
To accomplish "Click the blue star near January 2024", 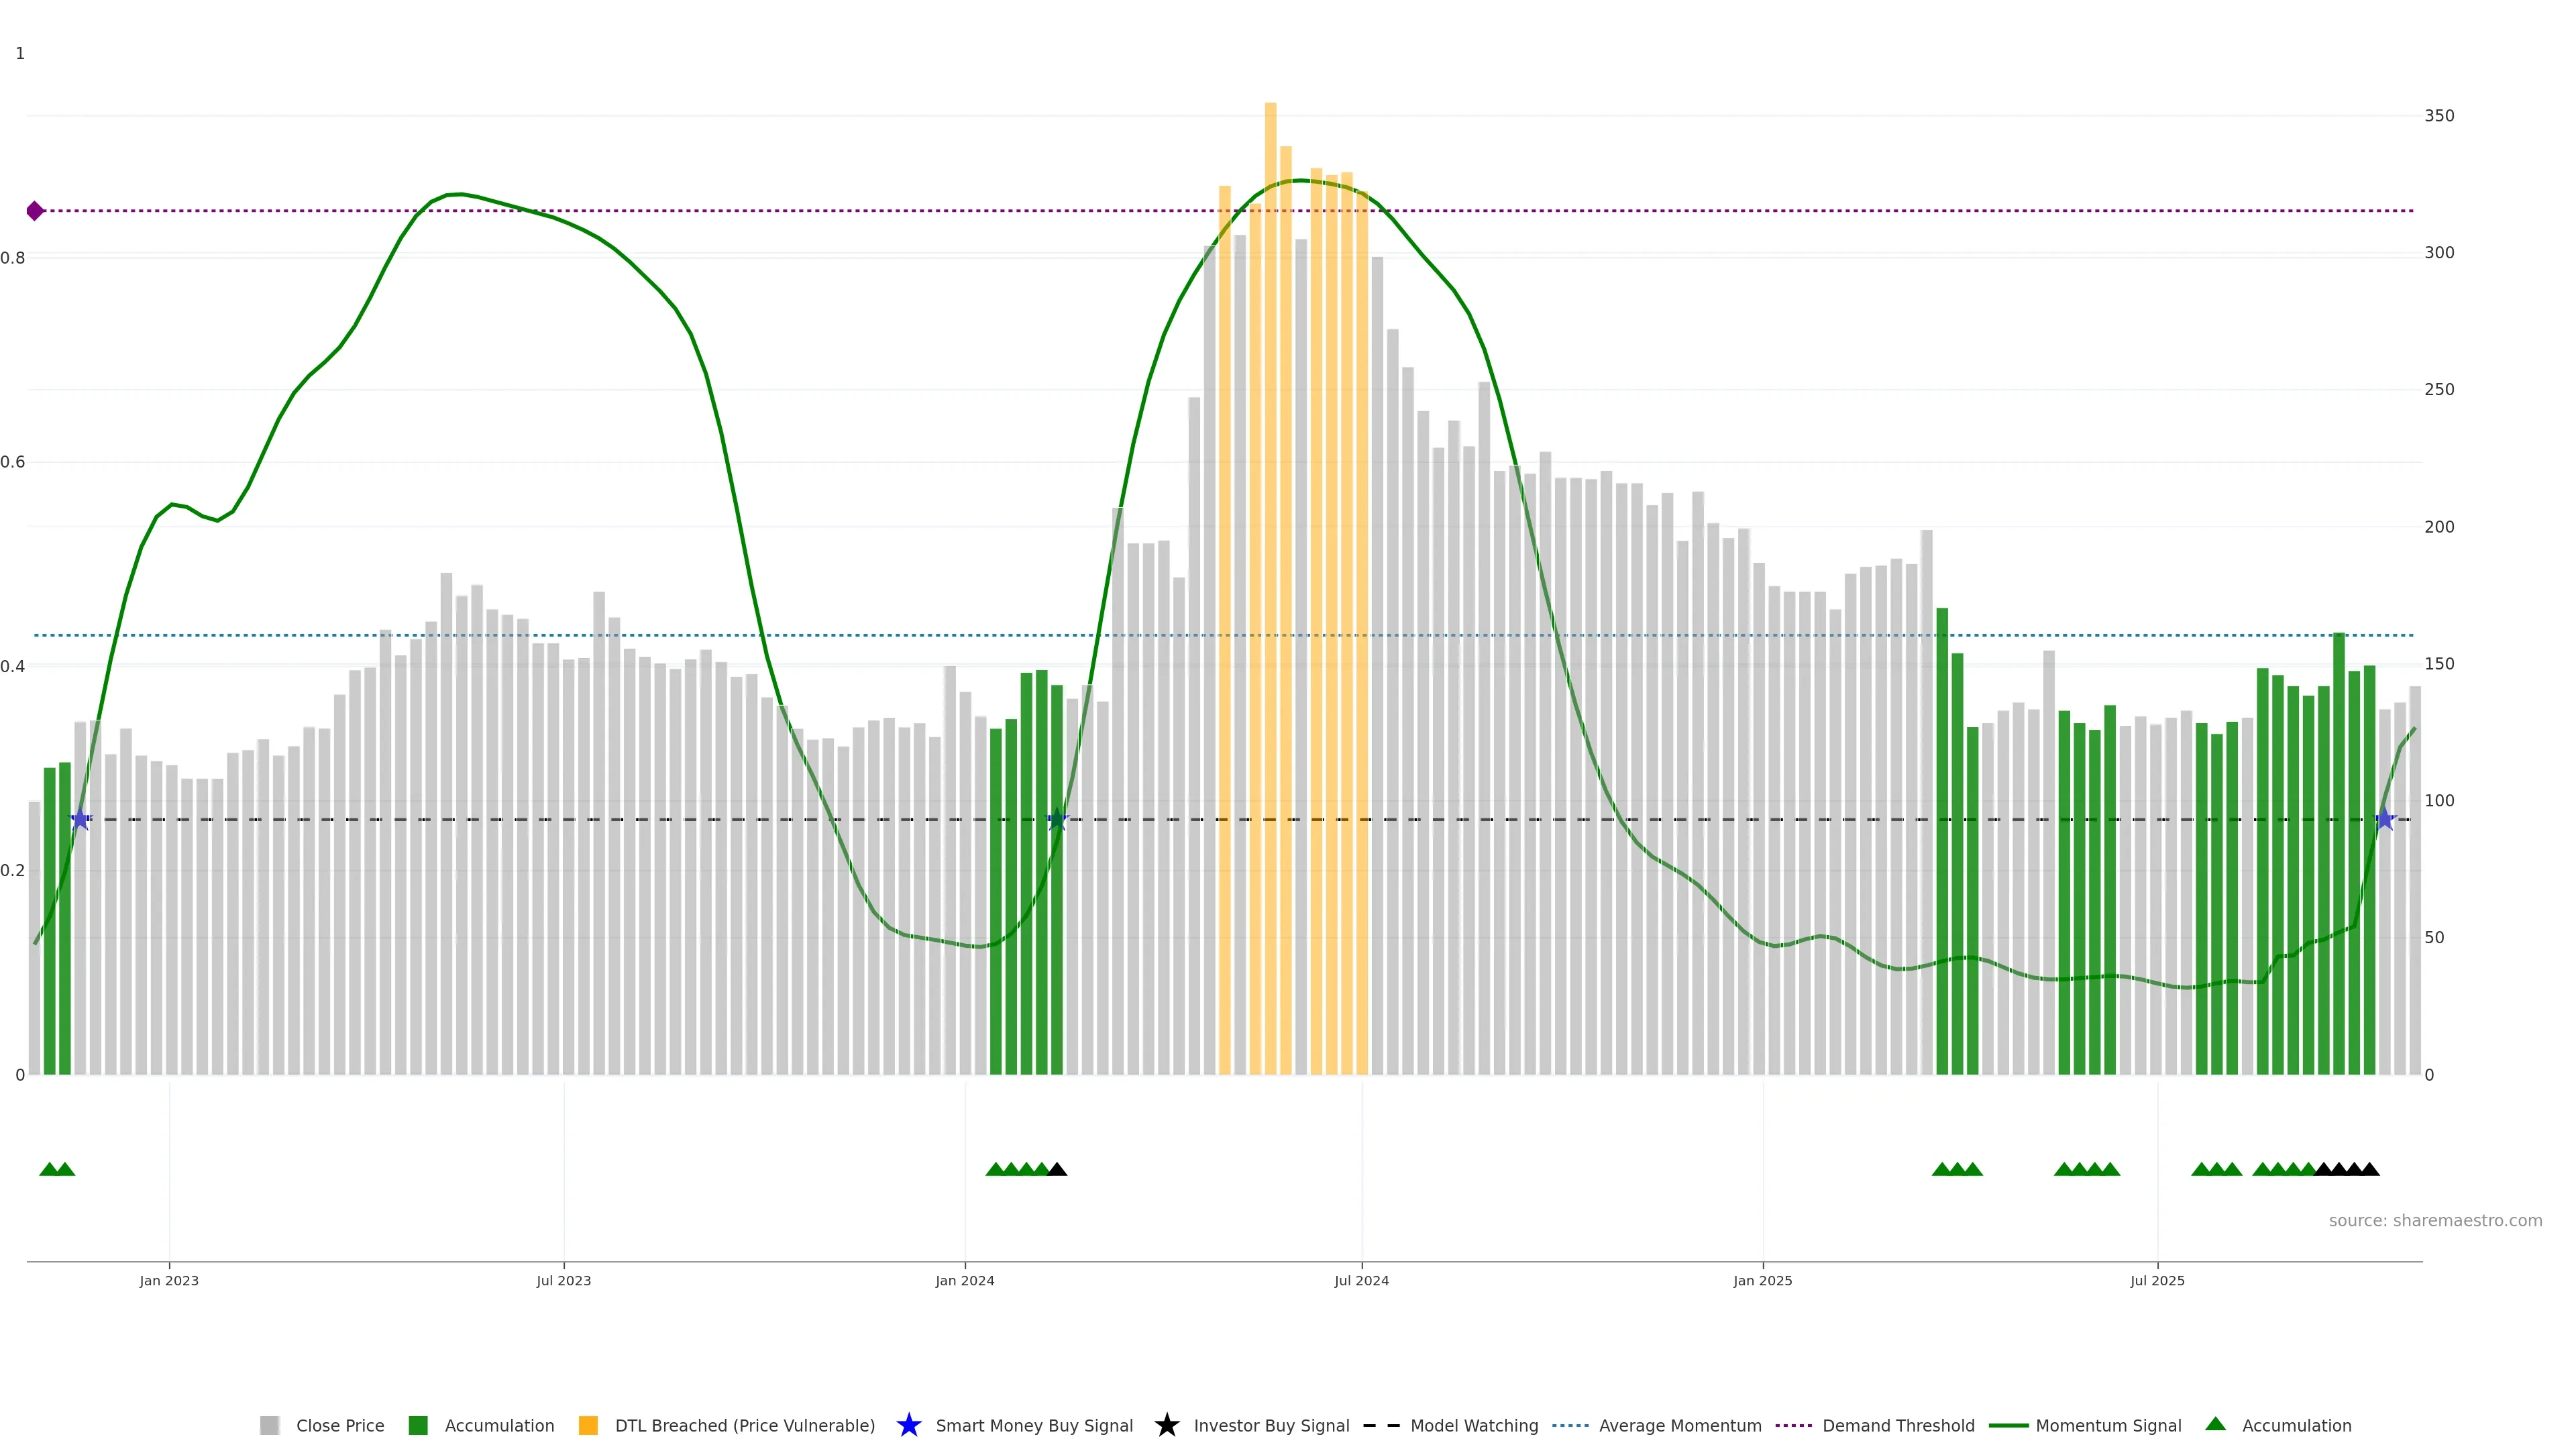I will tap(1057, 820).
